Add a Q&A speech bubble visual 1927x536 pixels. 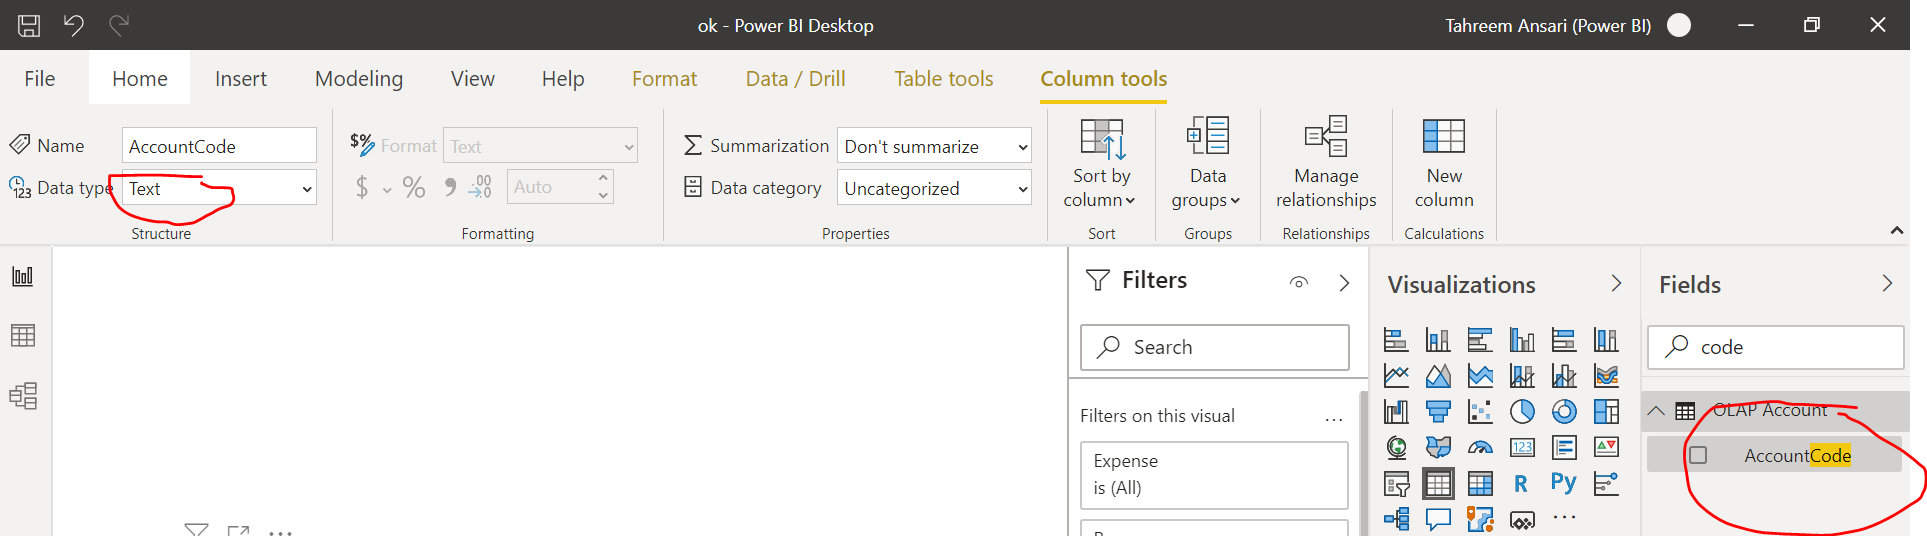[1438, 519]
